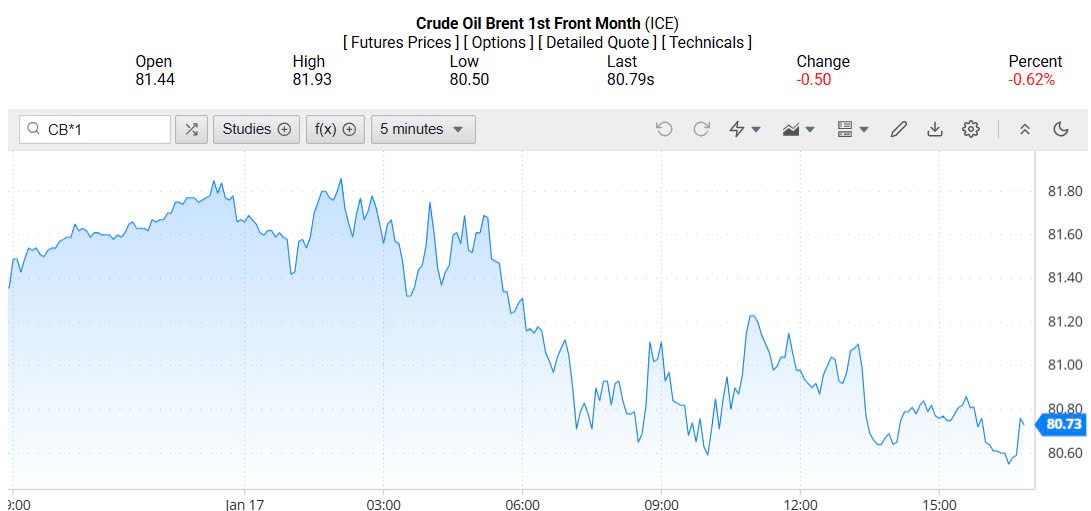1091x511 pixels.
Task: Open the Detailed Quote link
Action: click(x=598, y=42)
